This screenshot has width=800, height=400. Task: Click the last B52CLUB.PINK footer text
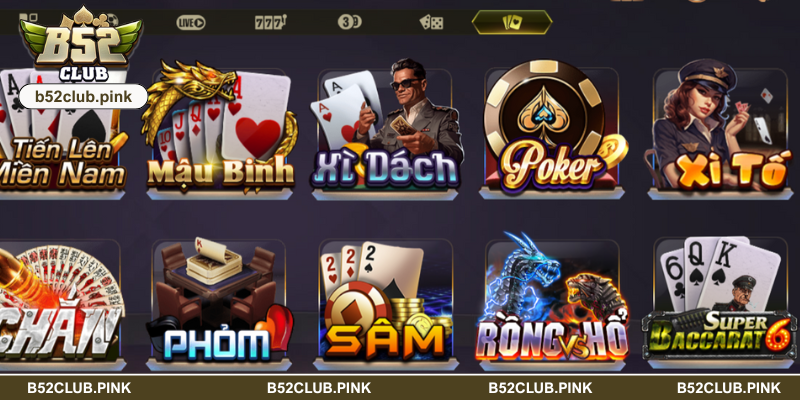tap(729, 388)
